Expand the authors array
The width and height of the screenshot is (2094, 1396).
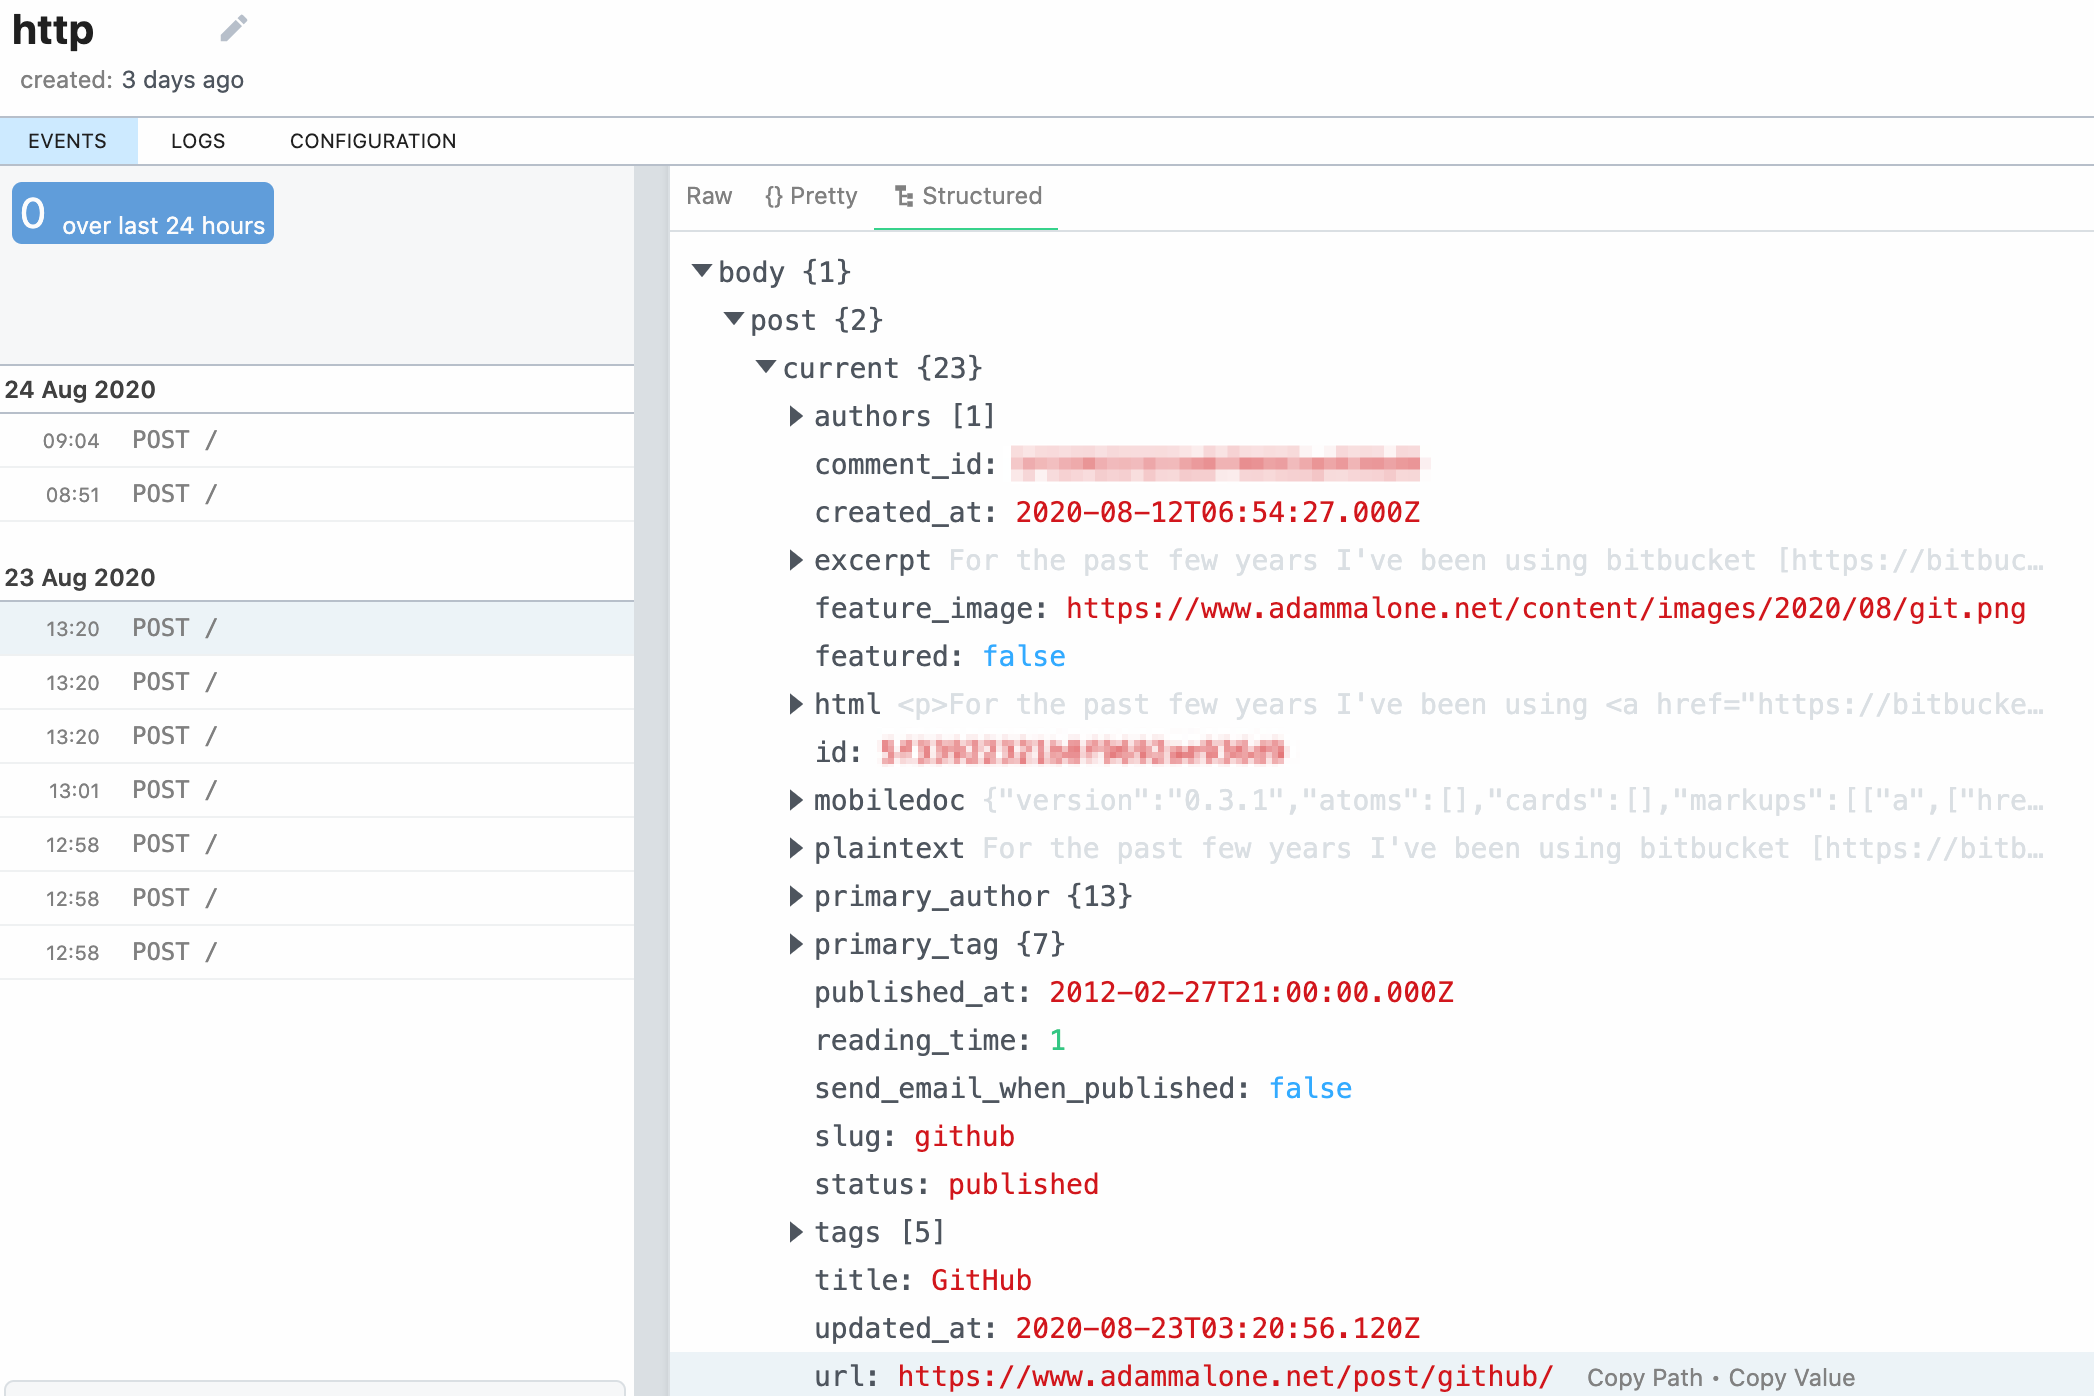pyautogui.click(x=796, y=416)
